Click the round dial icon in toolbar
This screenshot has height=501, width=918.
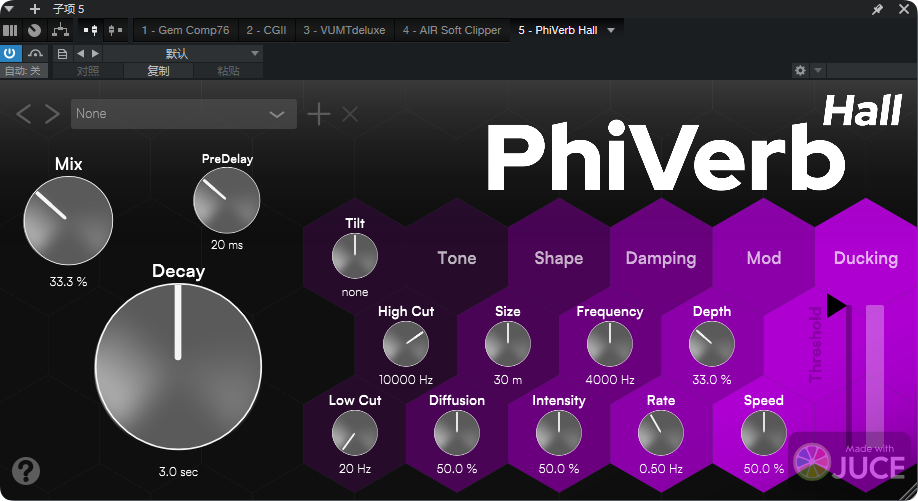click(35, 30)
